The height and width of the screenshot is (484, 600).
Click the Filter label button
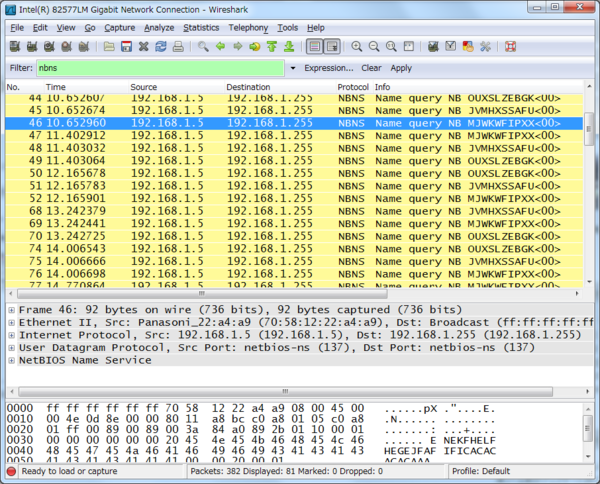[x=21, y=68]
